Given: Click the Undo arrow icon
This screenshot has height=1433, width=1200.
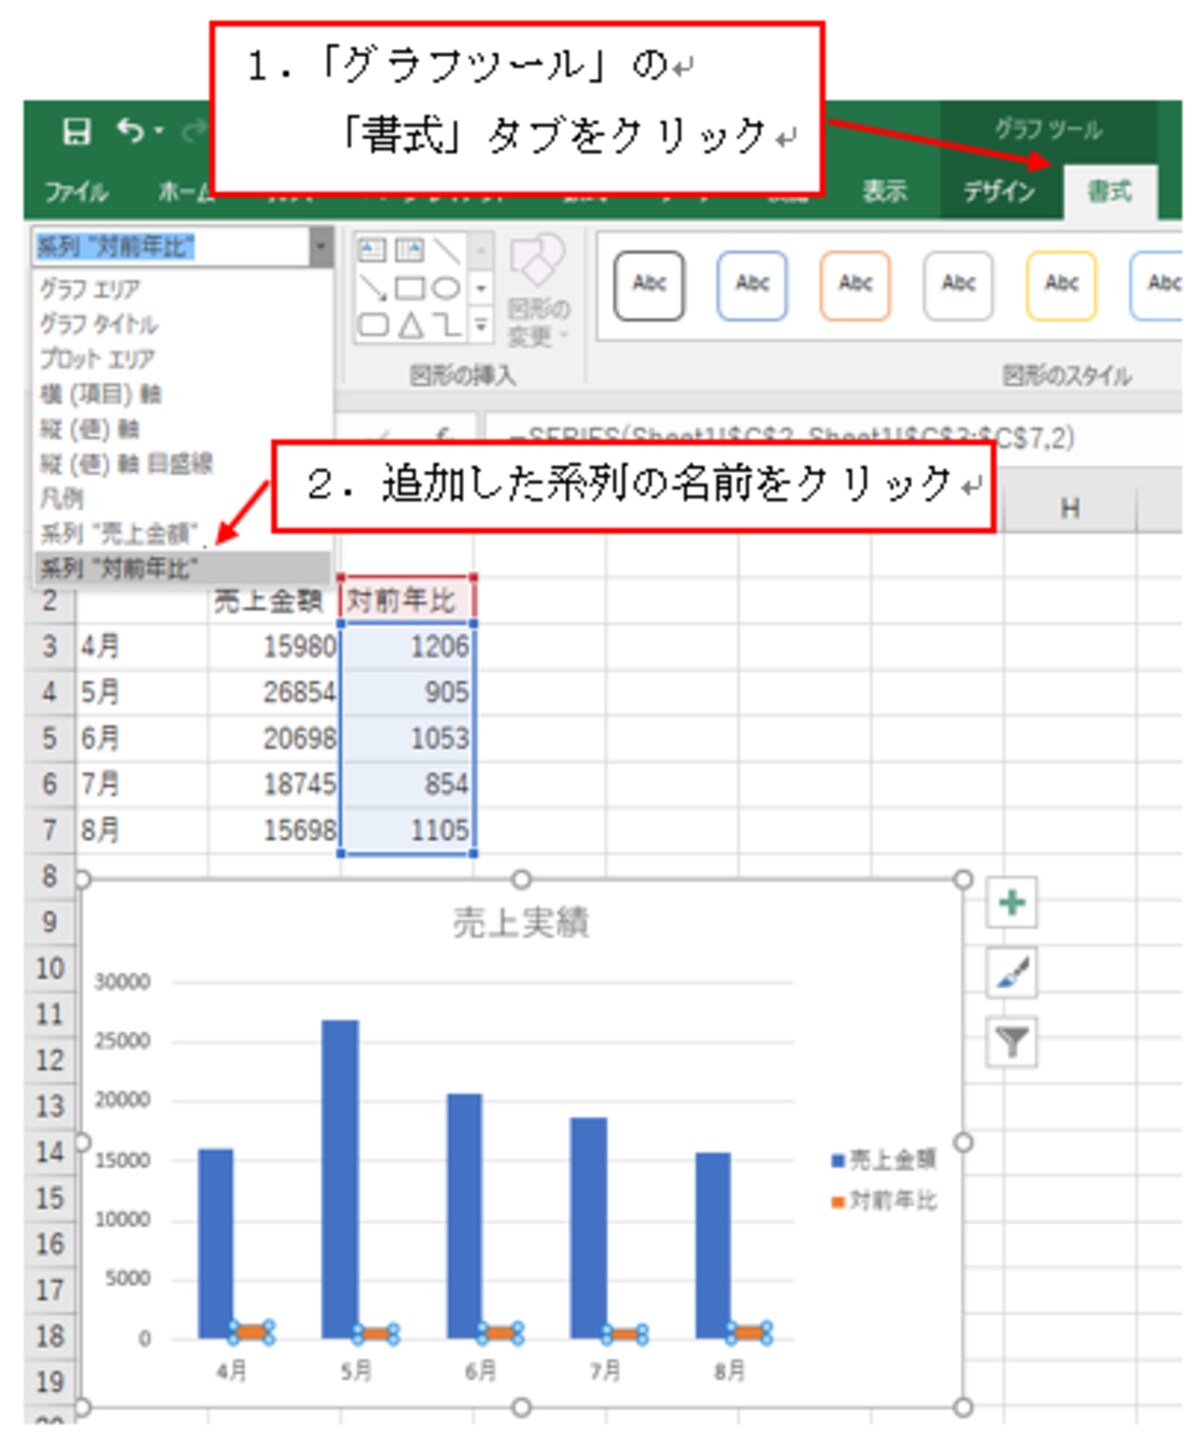Looking at the screenshot, I should click(130, 130).
